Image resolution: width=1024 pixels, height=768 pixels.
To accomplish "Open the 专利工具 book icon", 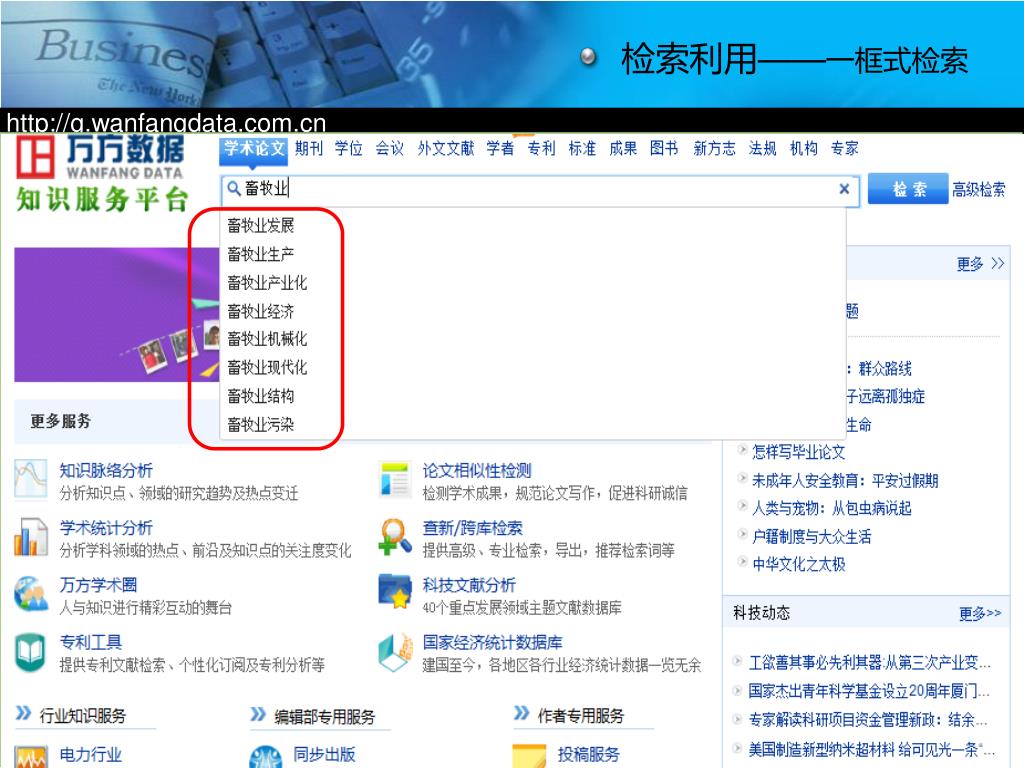I will (x=31, y=652).
